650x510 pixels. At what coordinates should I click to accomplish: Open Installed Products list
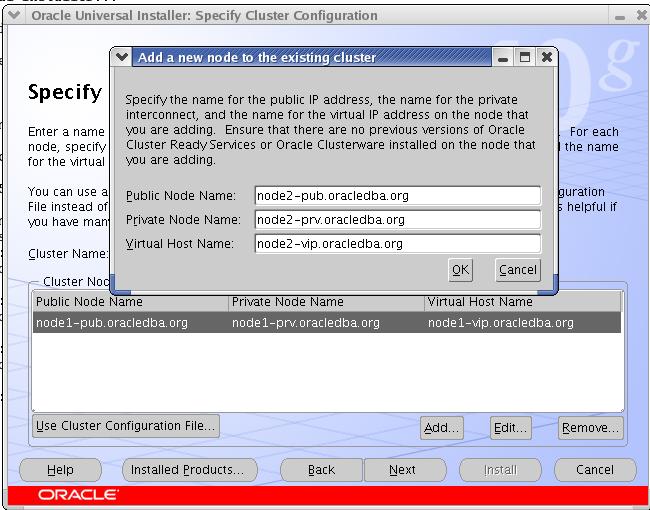(190, 470)
